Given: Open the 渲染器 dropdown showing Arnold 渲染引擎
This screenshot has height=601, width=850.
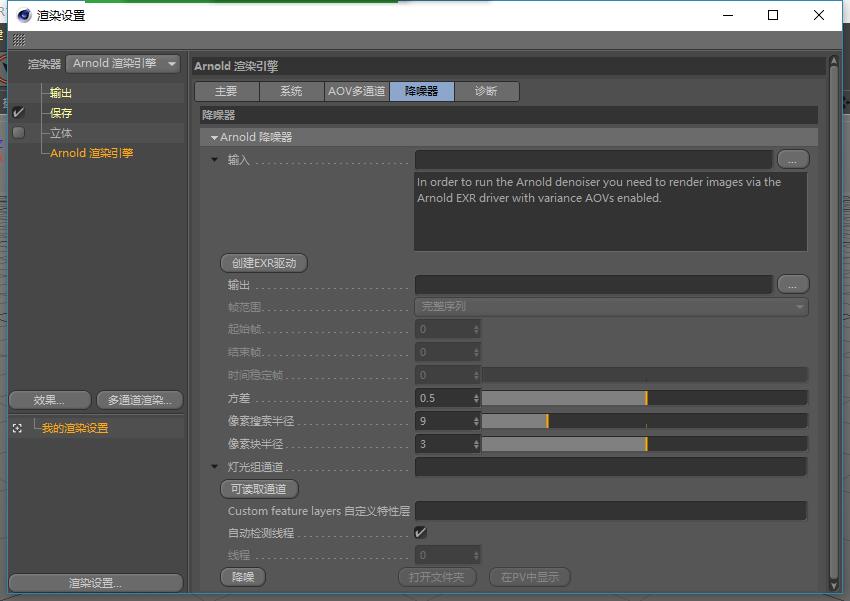Looking at the screenshot, I should click(123, 63).
